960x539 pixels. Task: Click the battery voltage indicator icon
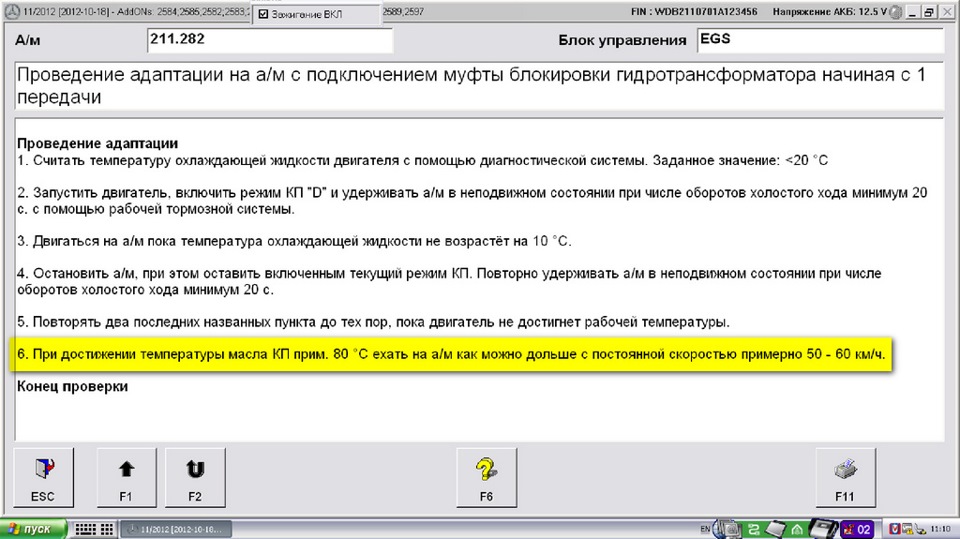(x=895, y=12)
